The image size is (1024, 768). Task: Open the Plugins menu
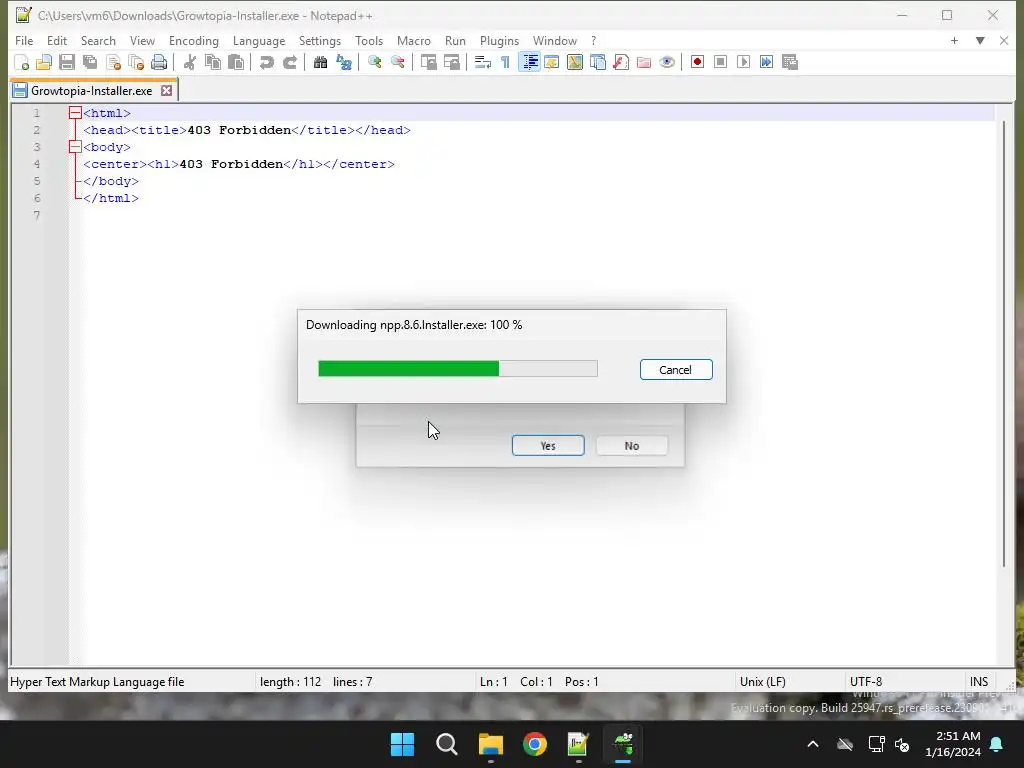499,40
